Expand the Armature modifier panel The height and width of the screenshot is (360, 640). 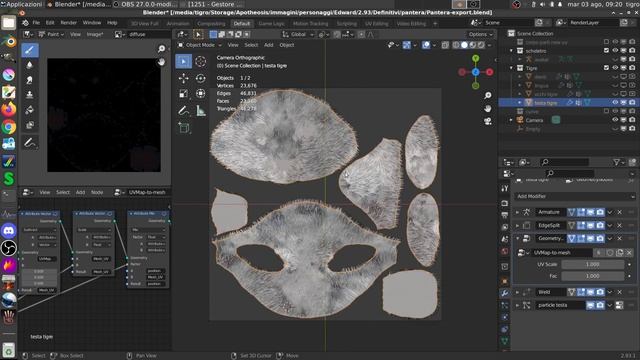click(518, 212)
